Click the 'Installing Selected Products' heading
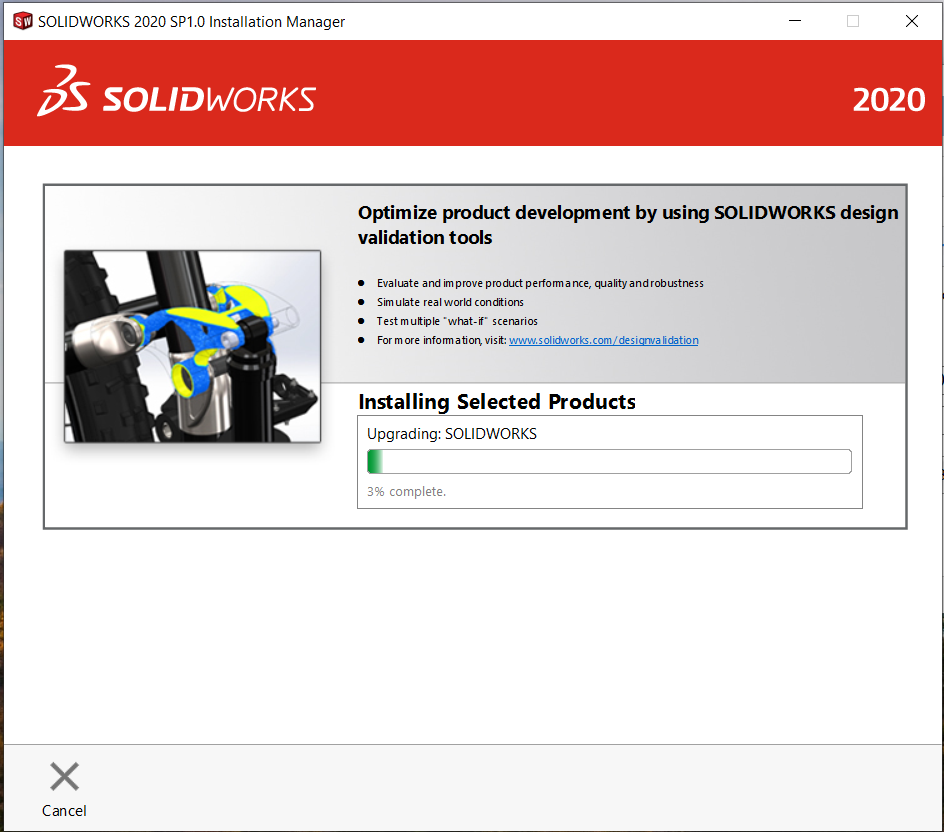The image size is (944, 832). click(497, 402)
